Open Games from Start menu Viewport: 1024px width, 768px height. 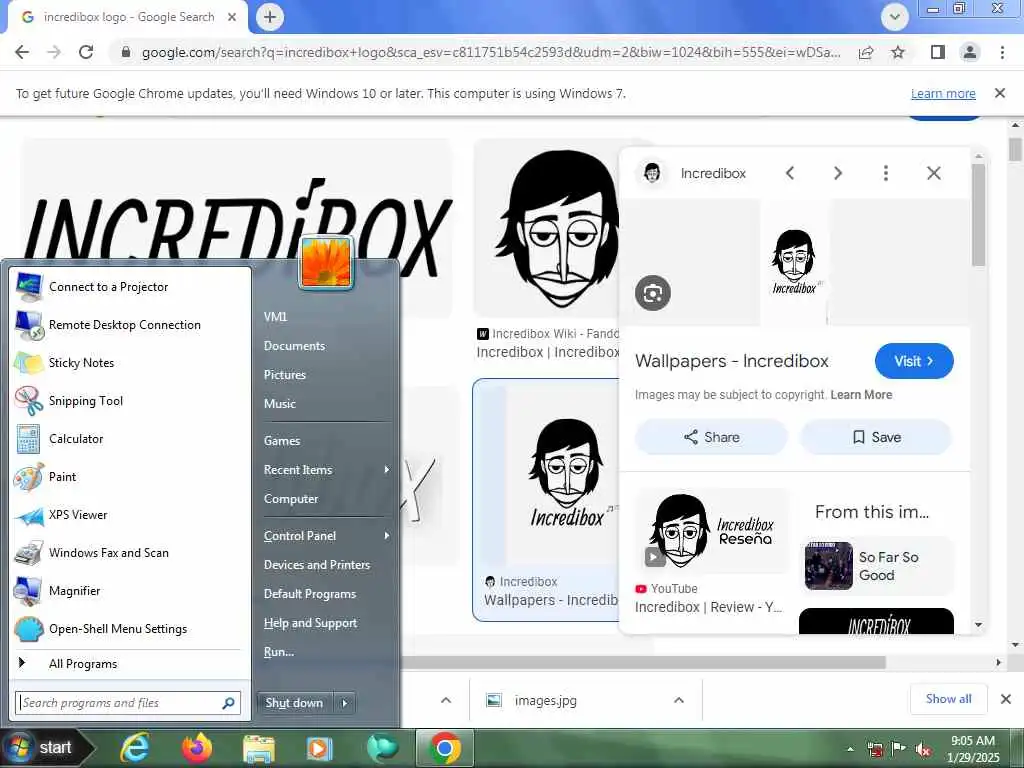pyautogui.click(x=281, y=441)
